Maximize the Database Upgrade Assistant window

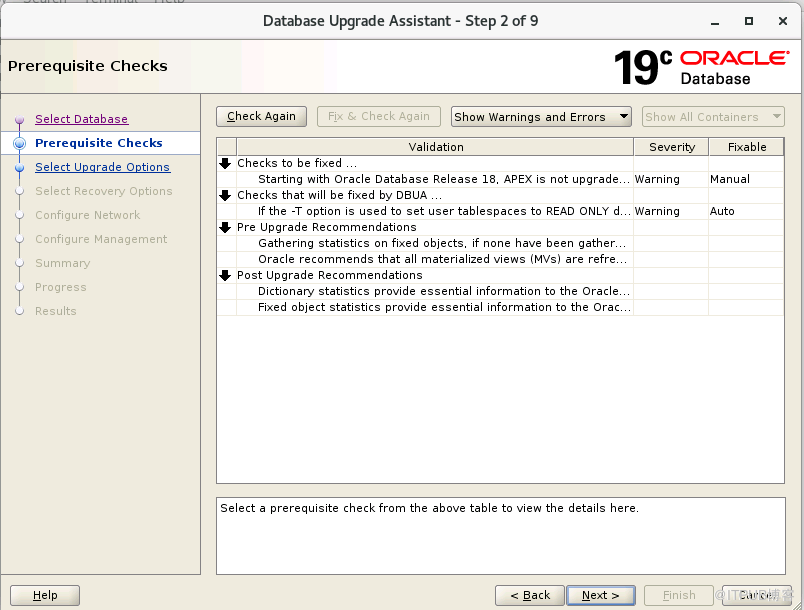(x=749, y=21)
